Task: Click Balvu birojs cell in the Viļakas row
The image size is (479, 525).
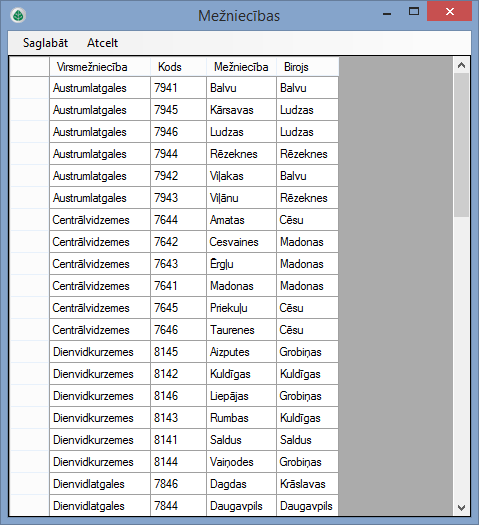Action: tap(308, 176)
